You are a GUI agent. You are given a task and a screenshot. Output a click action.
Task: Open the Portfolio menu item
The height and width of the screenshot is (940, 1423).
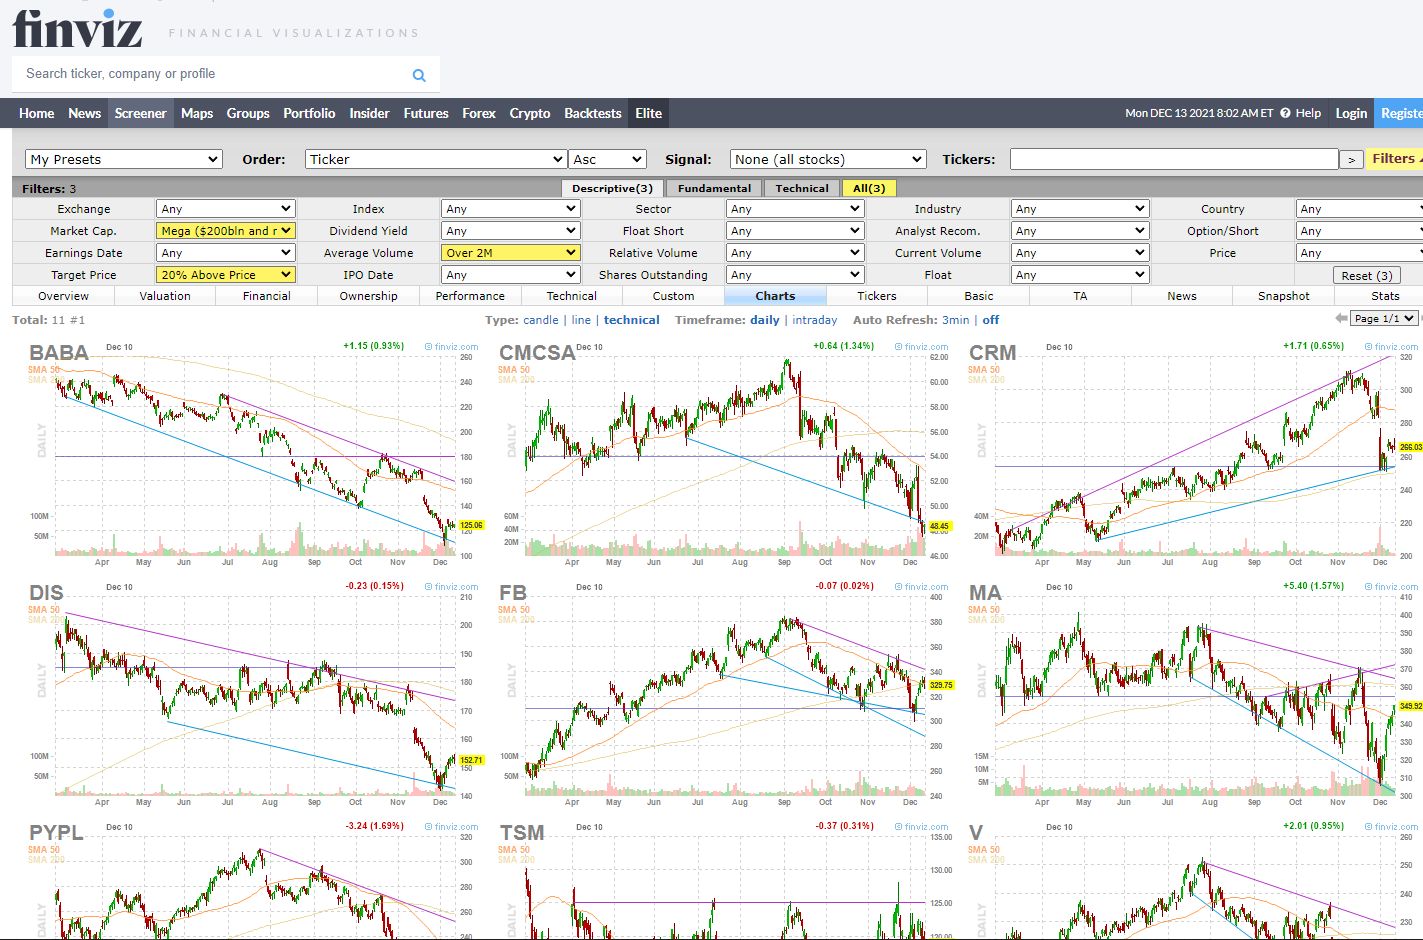click(309, 113)
